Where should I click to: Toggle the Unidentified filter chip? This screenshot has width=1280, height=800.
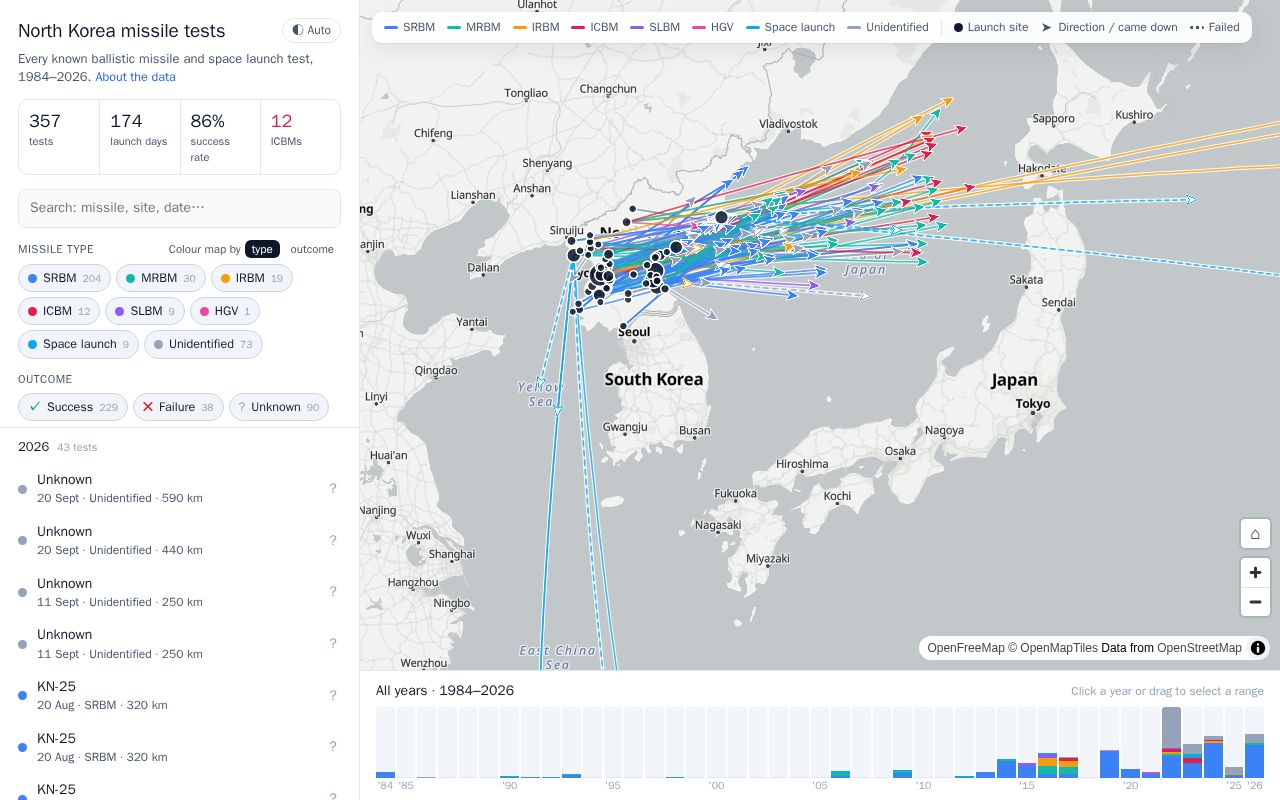pyautogui.click(x=203, y=344)
